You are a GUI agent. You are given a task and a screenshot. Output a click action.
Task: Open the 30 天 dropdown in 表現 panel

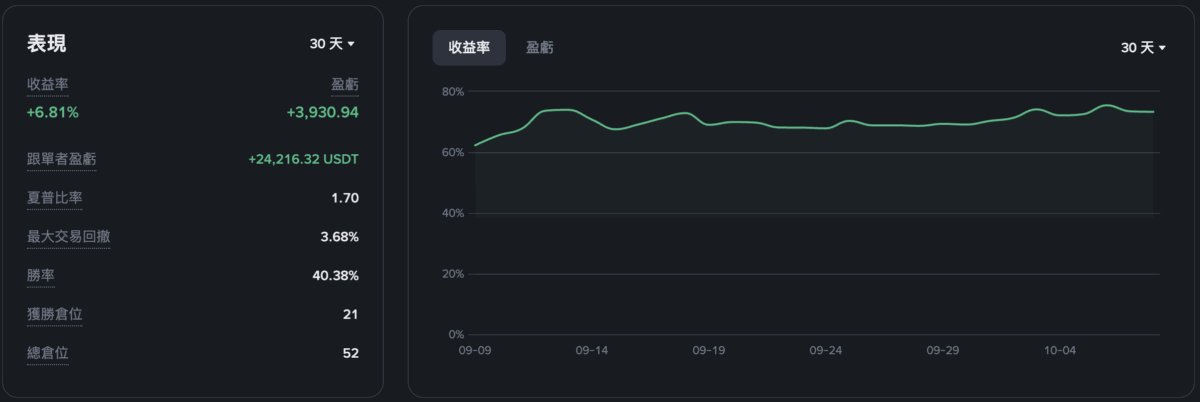332,44
